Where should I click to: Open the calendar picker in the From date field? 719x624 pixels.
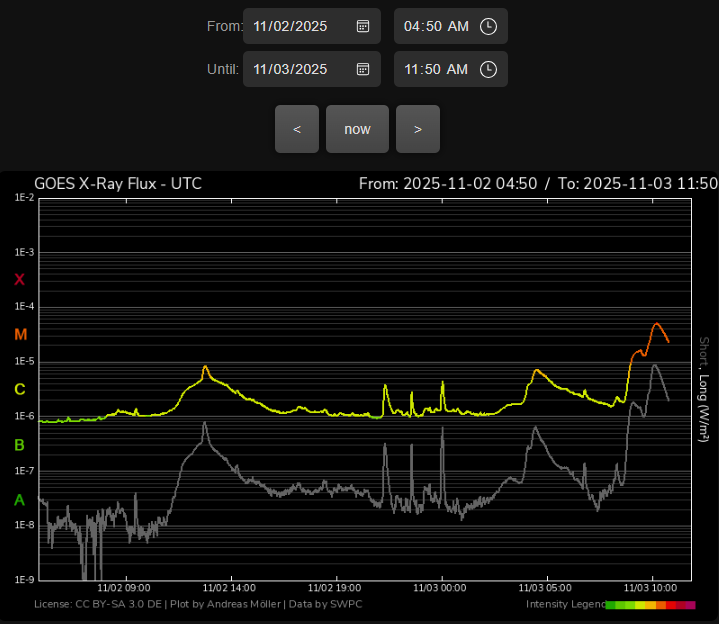pos(363,26)
